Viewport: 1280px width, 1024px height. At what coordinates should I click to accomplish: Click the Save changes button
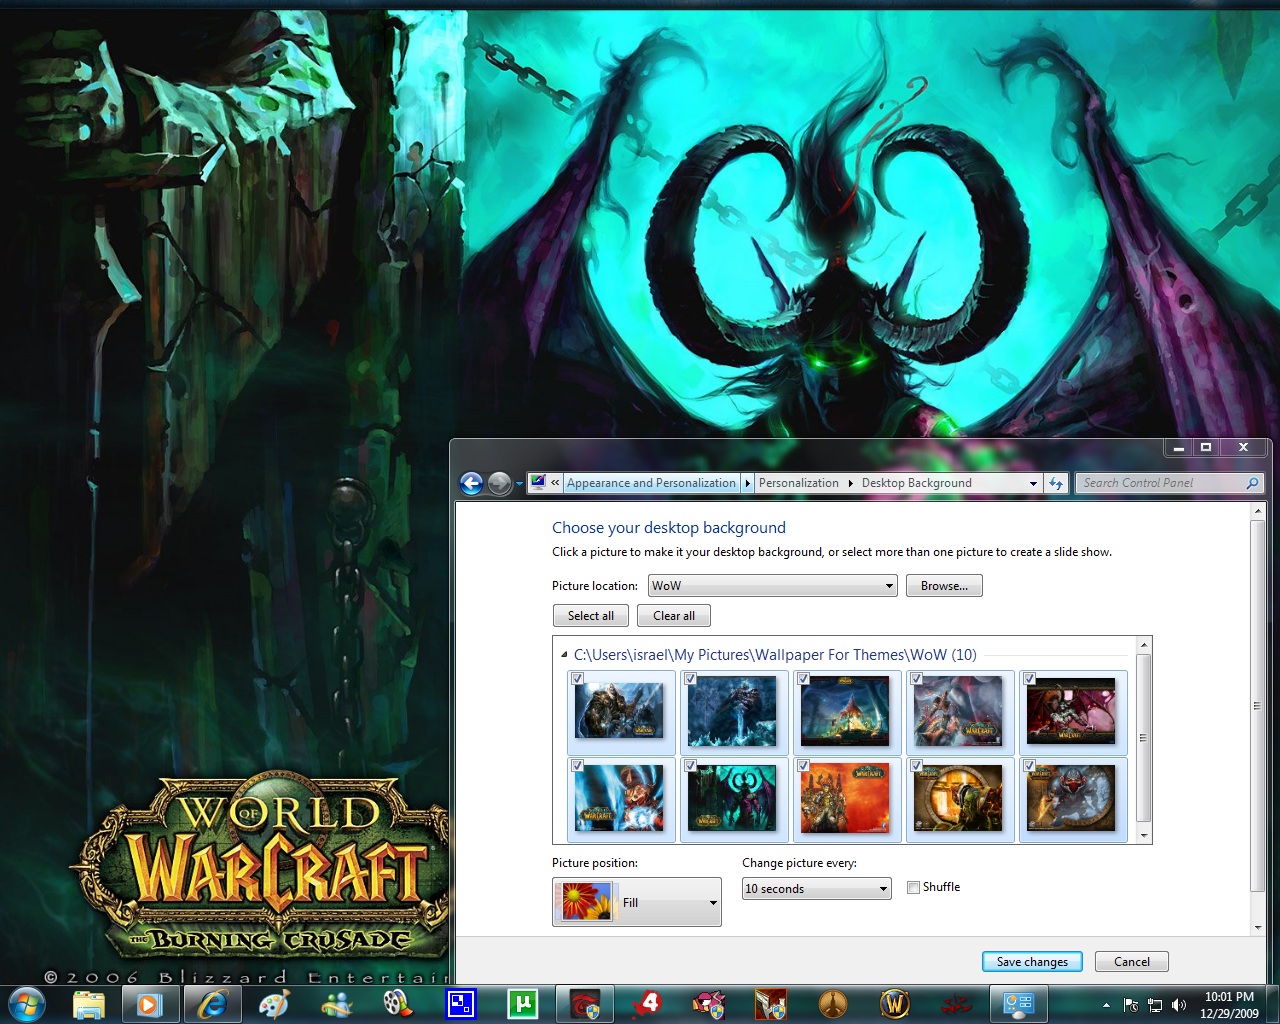click(1032, 961)
